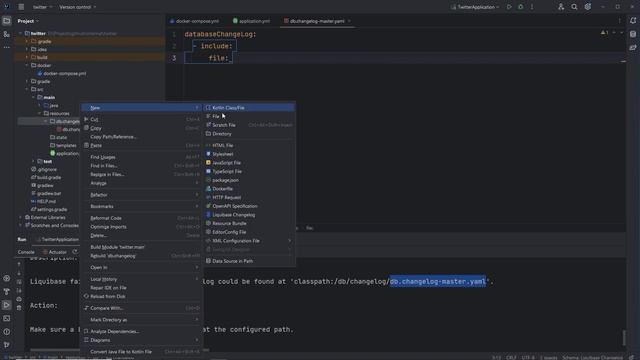
Task: Select TwitterApplication run tab
Action: coord(57,239)
